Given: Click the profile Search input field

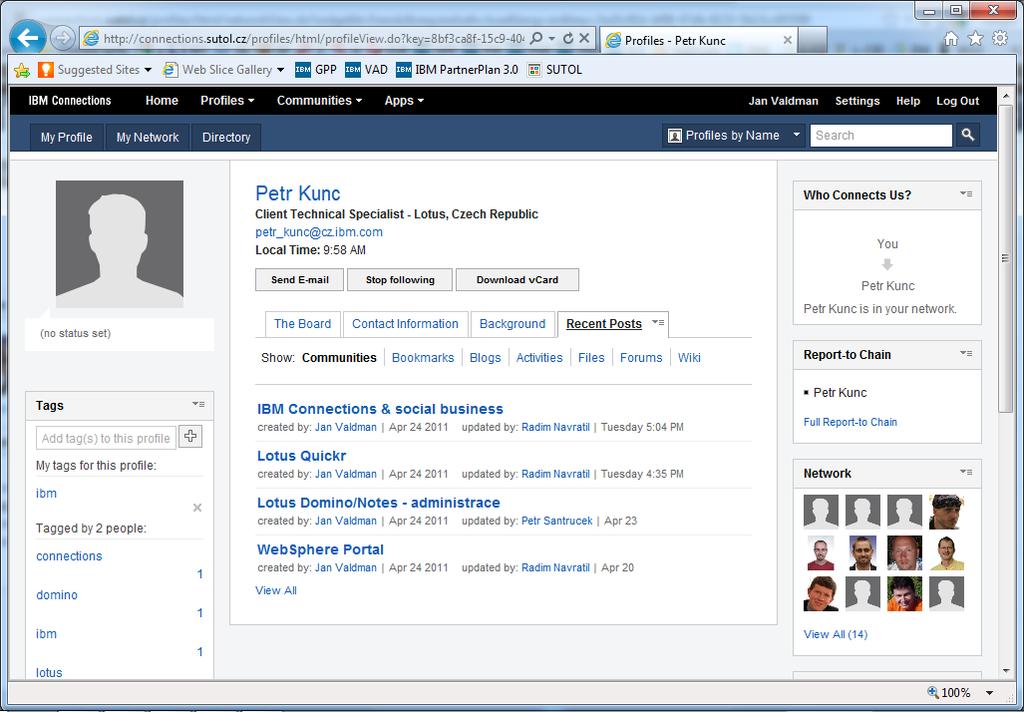Looking at the screenshot, I should tap(881, 135).
